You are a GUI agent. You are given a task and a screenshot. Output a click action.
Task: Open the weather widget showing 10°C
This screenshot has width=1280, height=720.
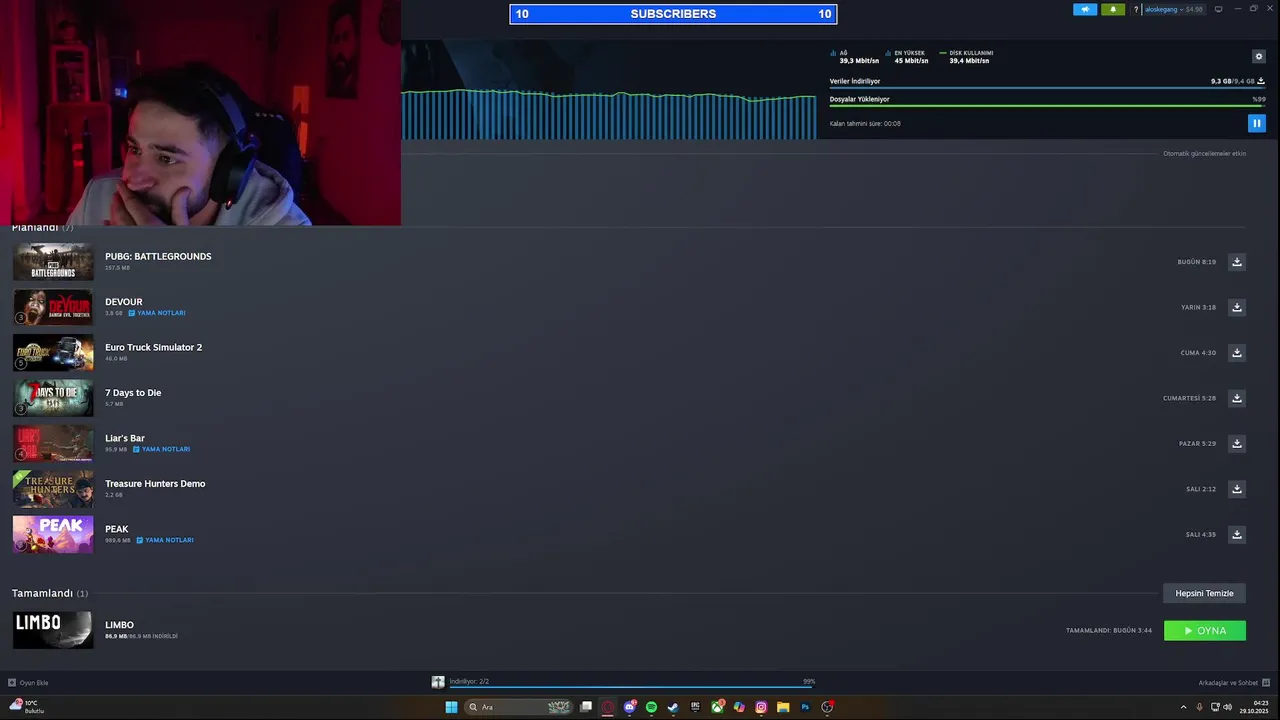click(x=26, y=707)
